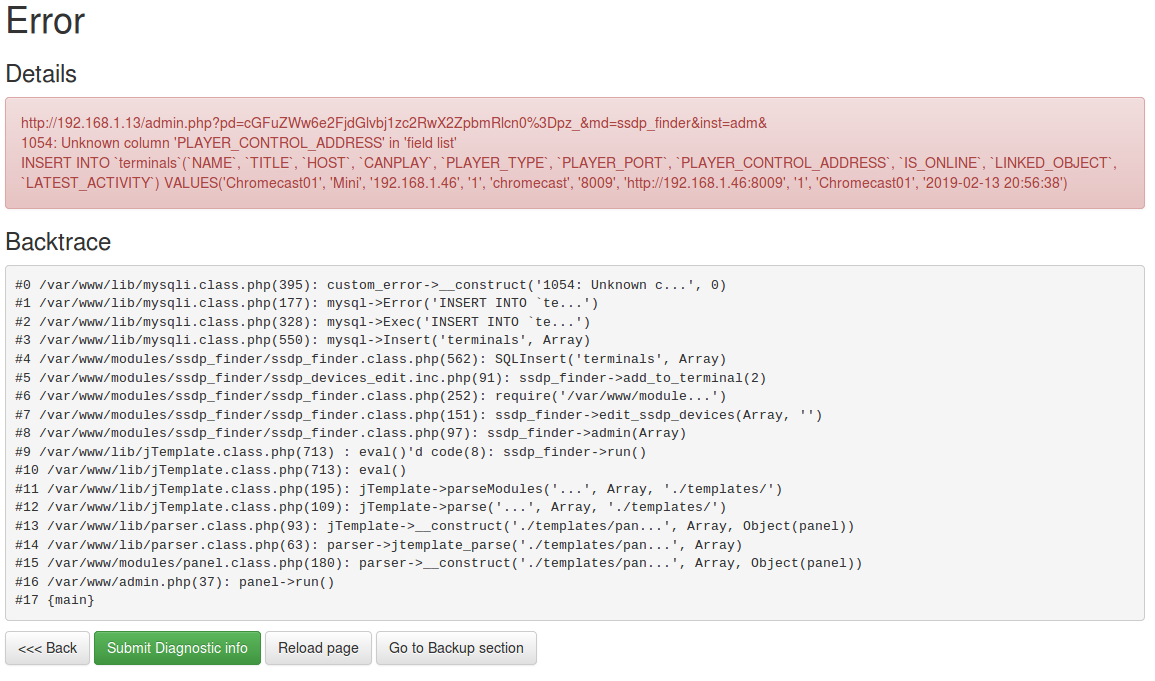Select backtrace line #12 jTemplate->parse

point(371,507)
